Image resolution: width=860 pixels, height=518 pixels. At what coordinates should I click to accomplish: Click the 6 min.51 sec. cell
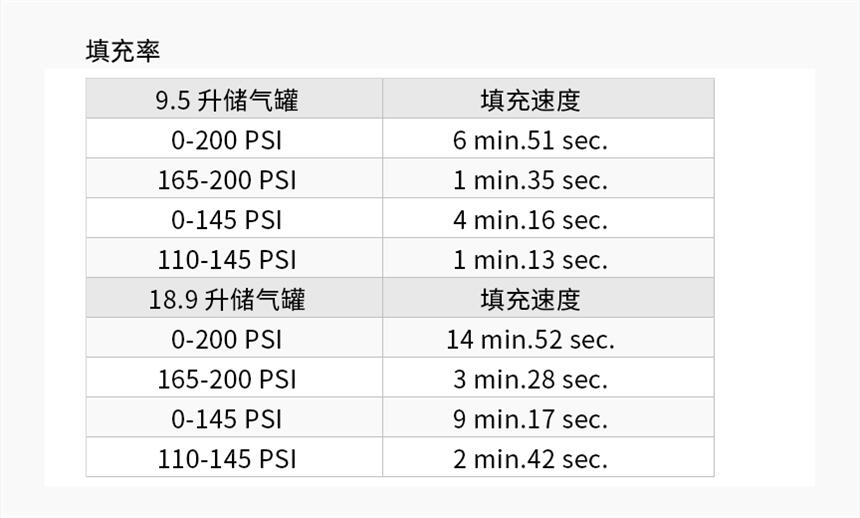point(530,140)
